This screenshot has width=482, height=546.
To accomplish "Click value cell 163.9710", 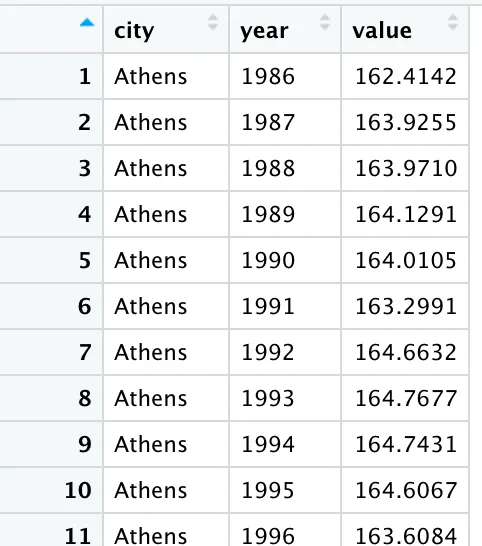I will [x=405, y=168].
